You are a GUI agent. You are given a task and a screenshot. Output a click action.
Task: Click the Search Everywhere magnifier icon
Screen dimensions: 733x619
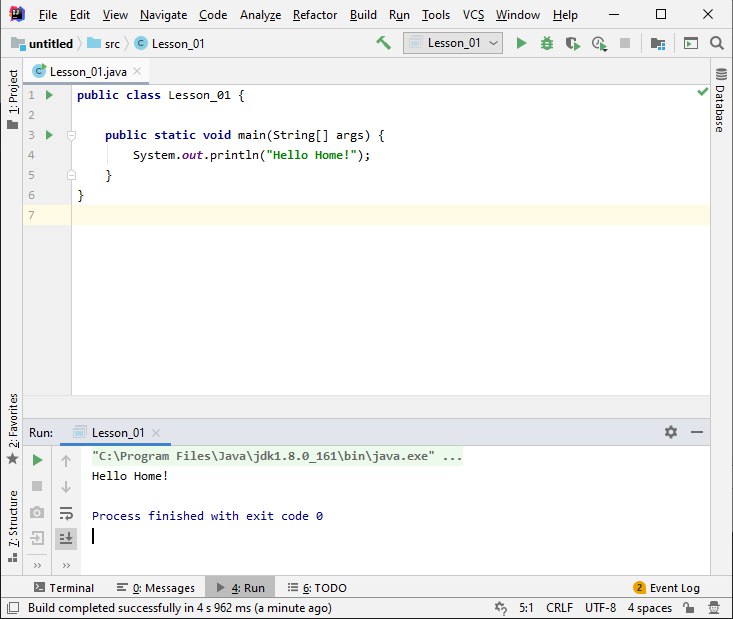click(716, 43)
